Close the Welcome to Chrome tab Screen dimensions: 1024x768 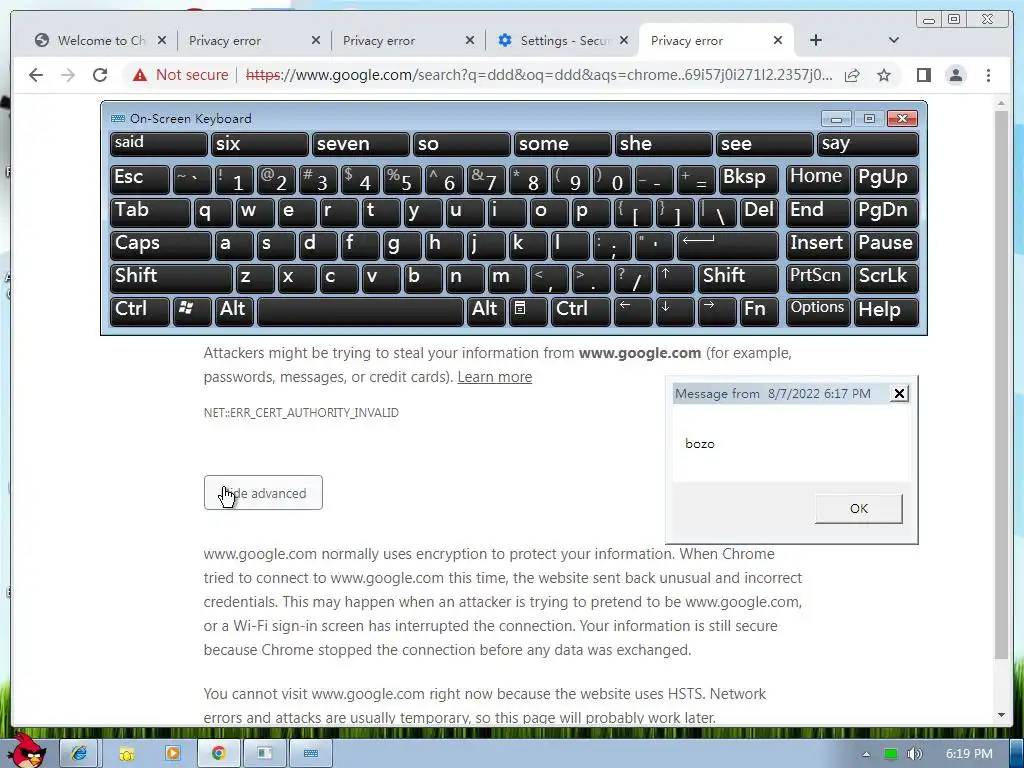pyautogui.click(x=162, y=40)
